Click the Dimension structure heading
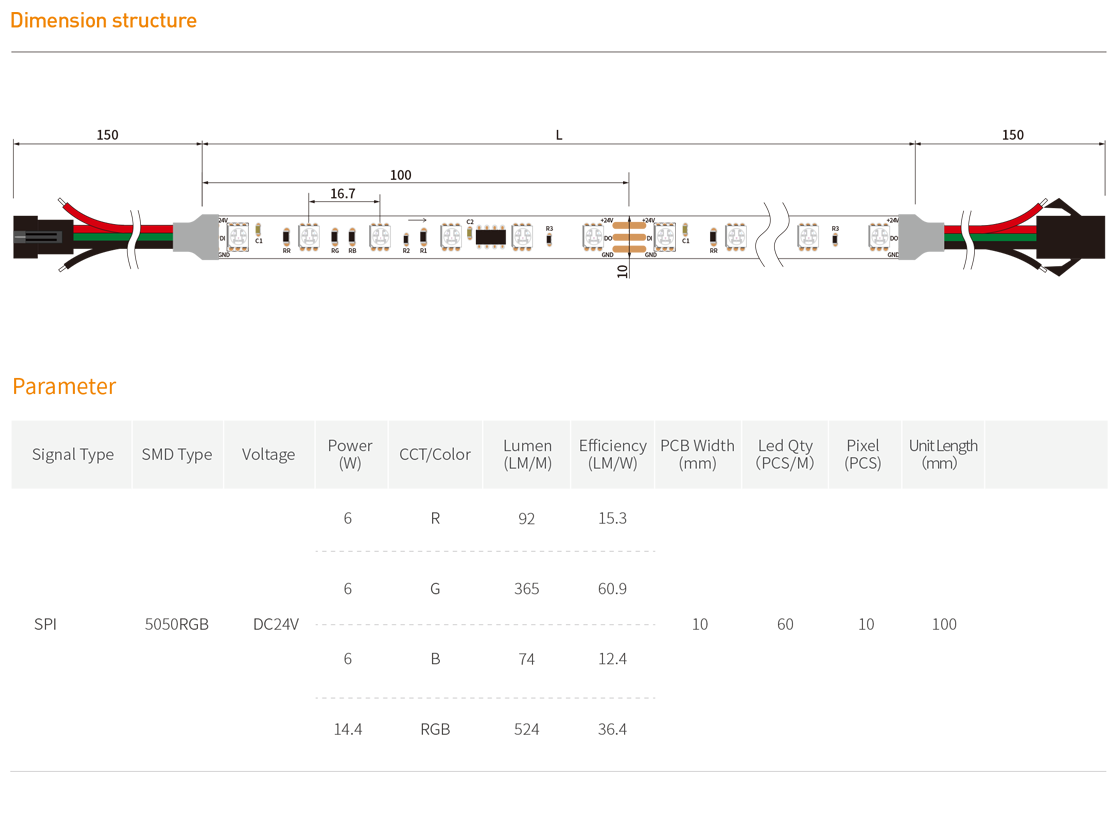 pos(103,20)
